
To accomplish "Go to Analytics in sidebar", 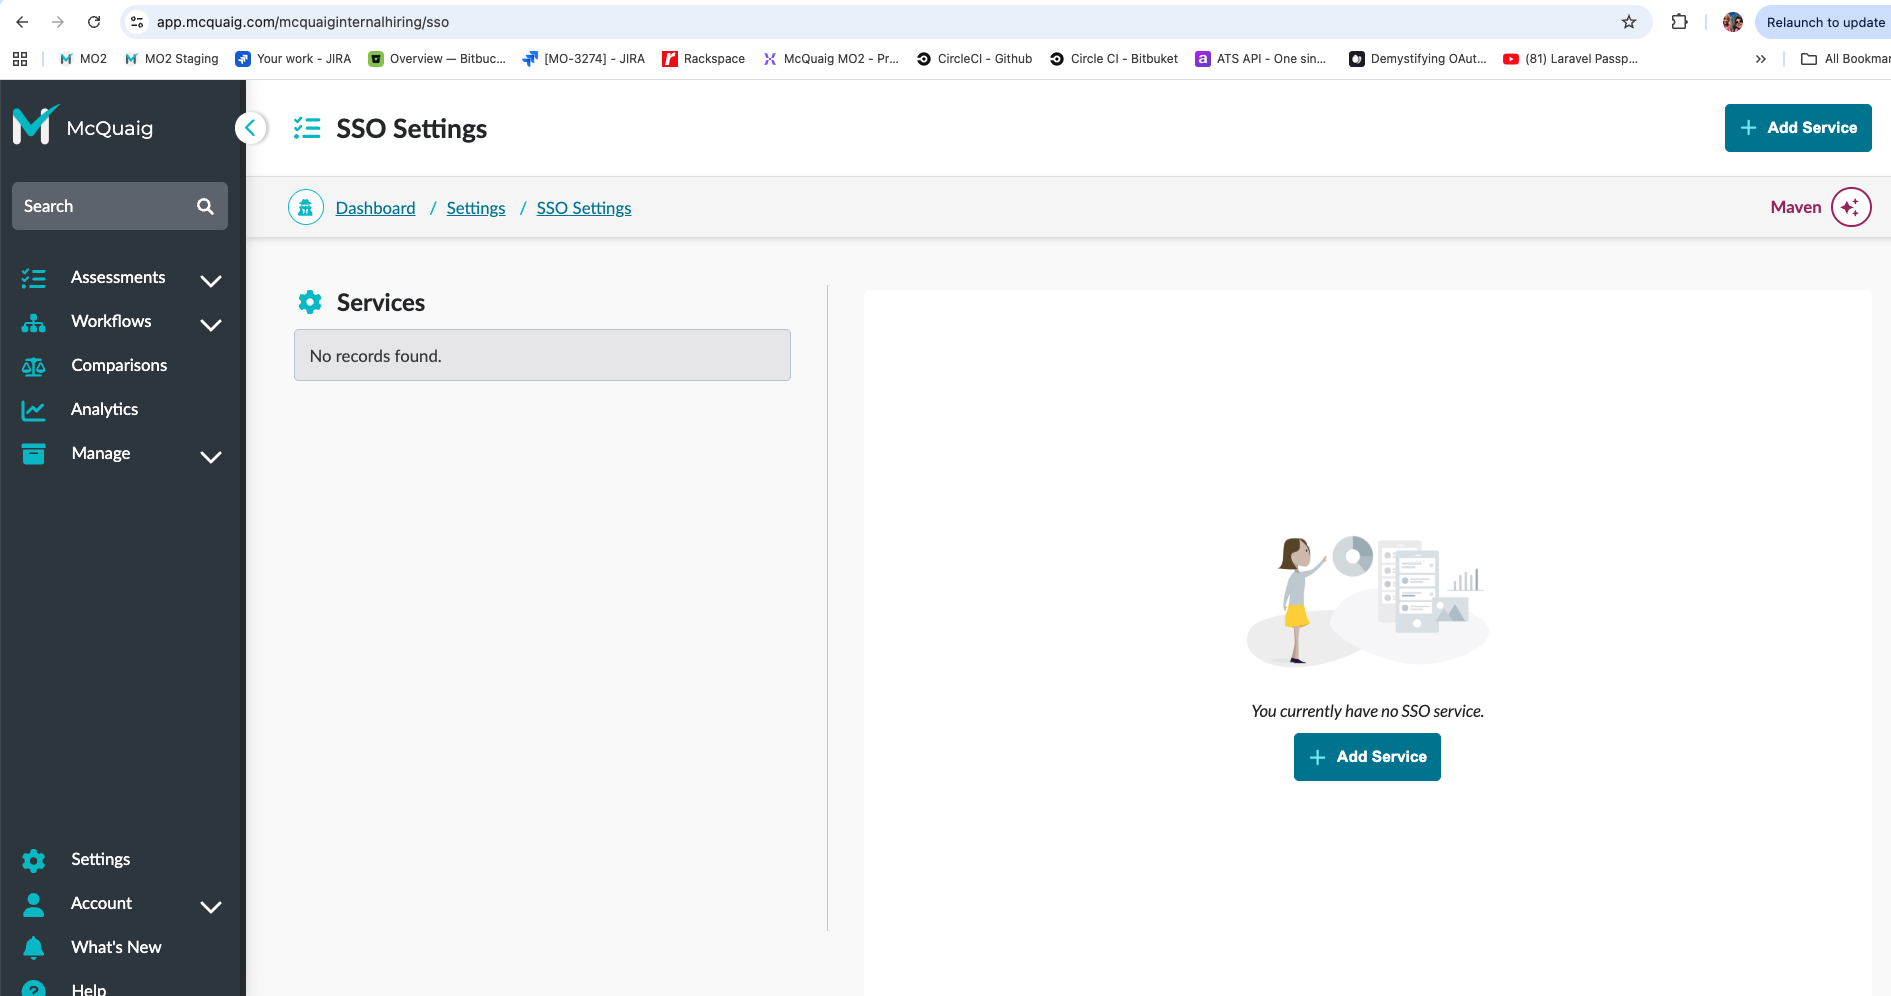I will 104,409.
